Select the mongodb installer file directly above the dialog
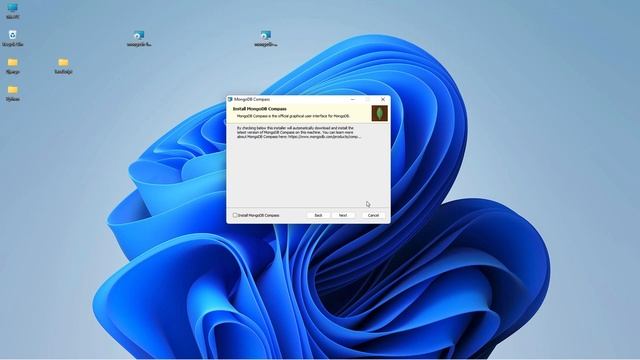This screenshot has width=640, height=360. click(266, 39)
